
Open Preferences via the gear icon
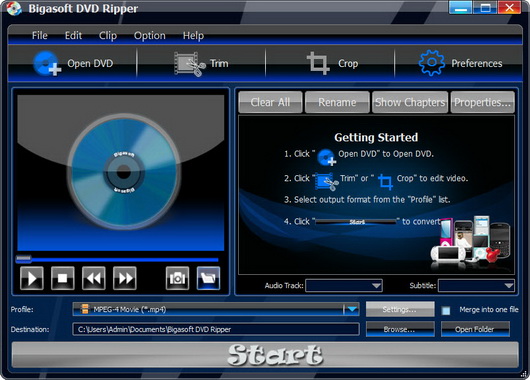tap(432, 63)
